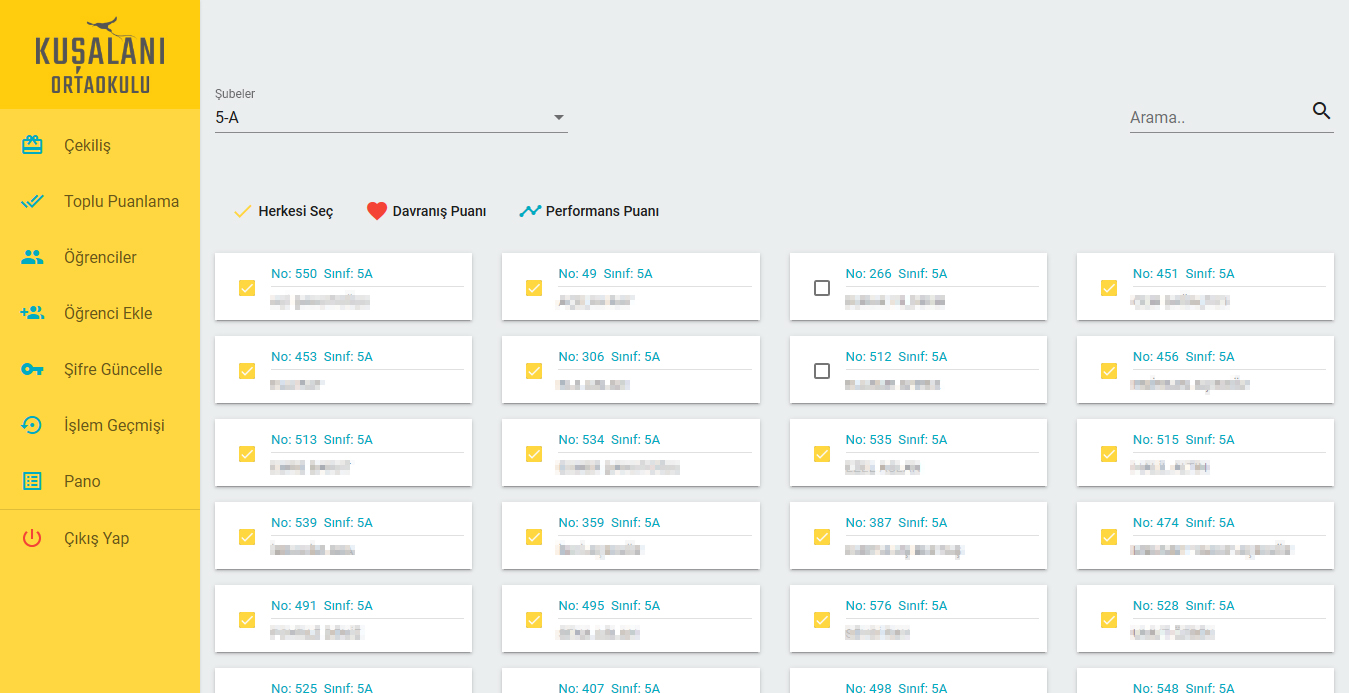The height and width of the screenshot is (693, 1349).
Task: Toggle checkbox for No: 359
Action: [534, 537]
